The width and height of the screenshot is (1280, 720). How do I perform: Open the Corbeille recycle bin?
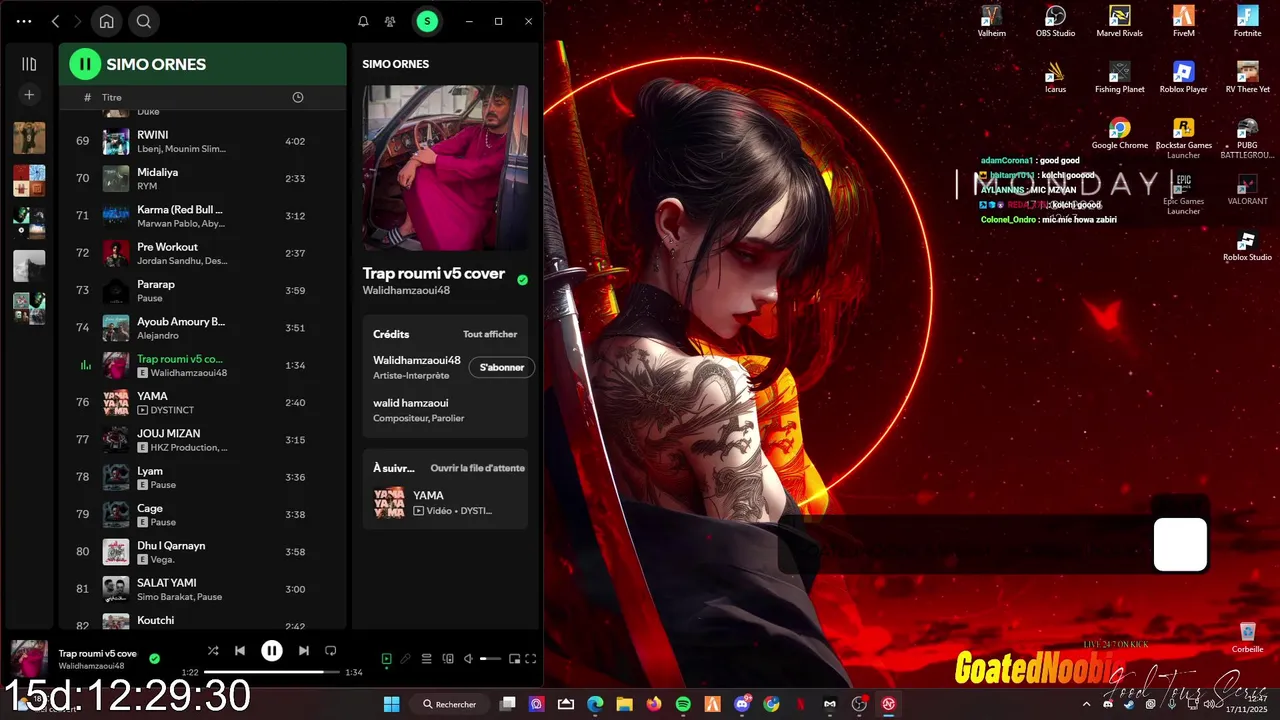pyautogui.click(x=1247, y=638)
